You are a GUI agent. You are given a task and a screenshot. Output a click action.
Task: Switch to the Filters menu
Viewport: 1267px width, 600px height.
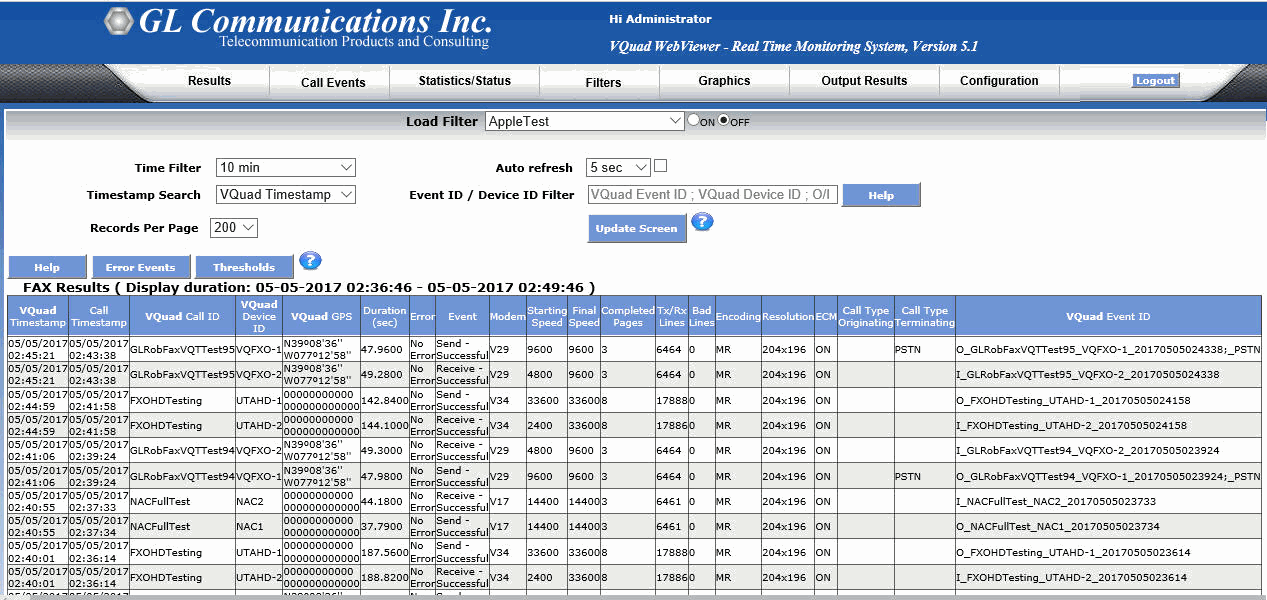coord(603,82)
